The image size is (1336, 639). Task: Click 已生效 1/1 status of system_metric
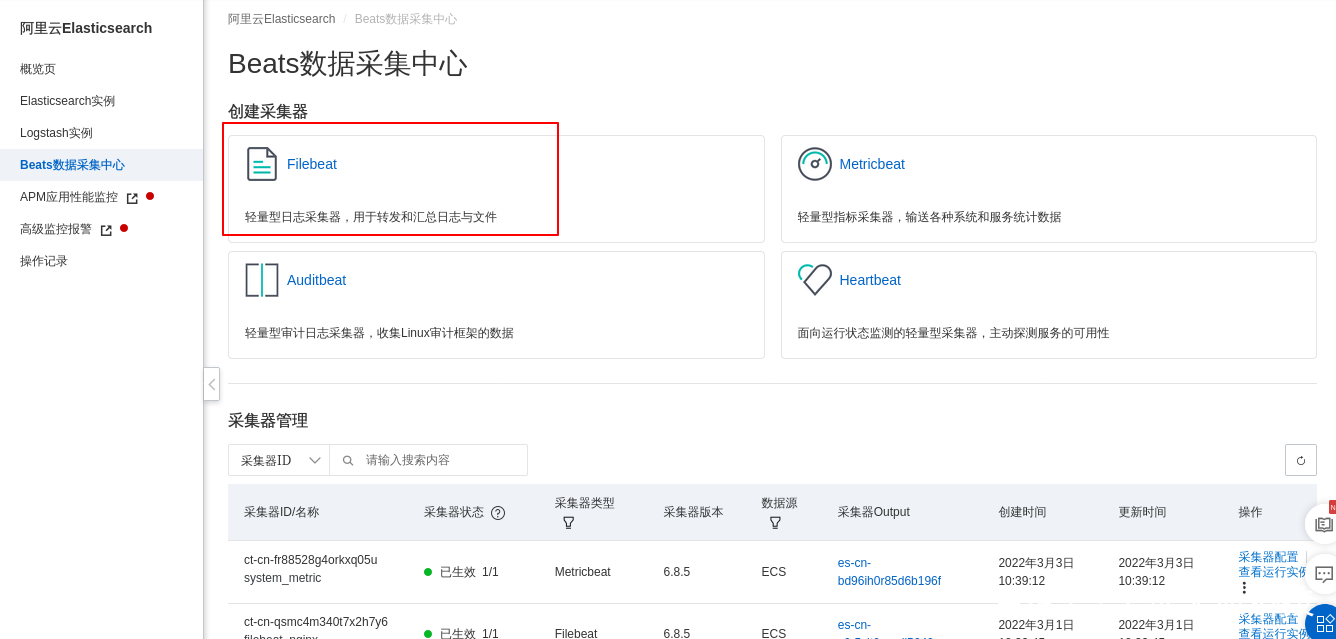tap(461, 572)
